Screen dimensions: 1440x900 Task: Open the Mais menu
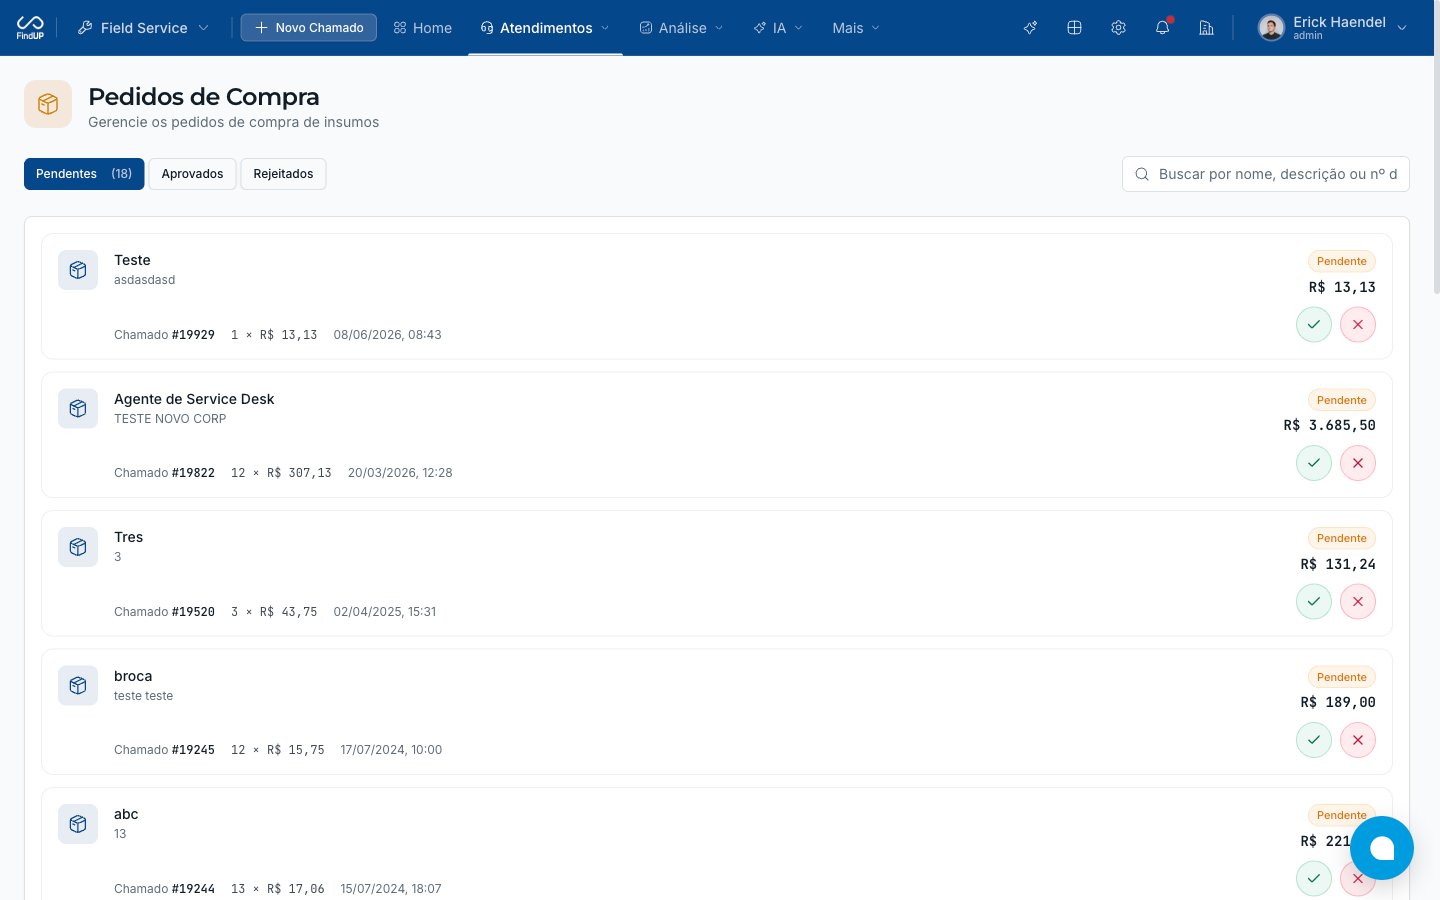click(856, 28)
